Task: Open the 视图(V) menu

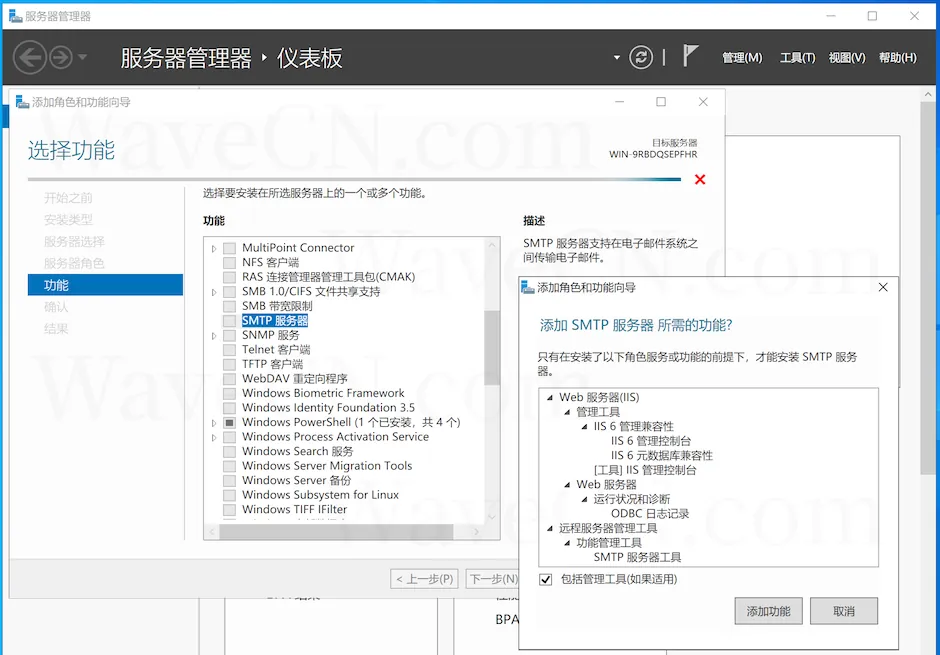Action: coord(847,58)
